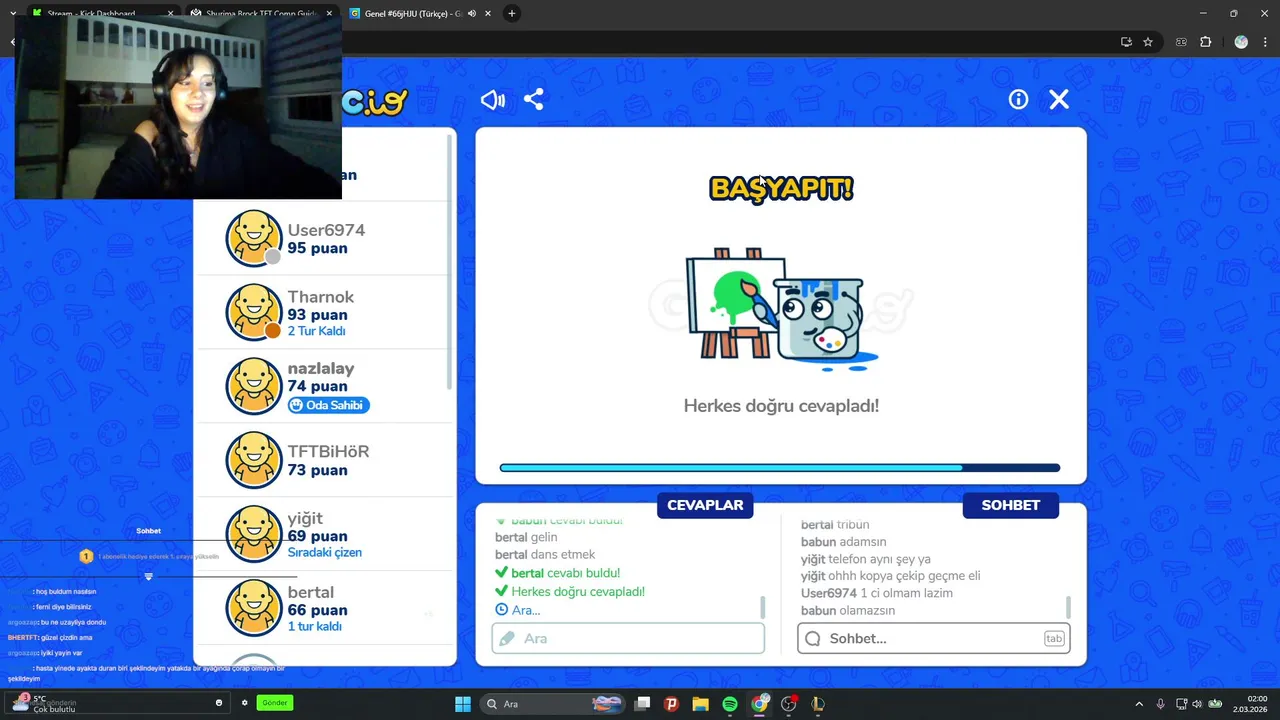Click 'bertal dans etmek' answer line

[545, 554]
